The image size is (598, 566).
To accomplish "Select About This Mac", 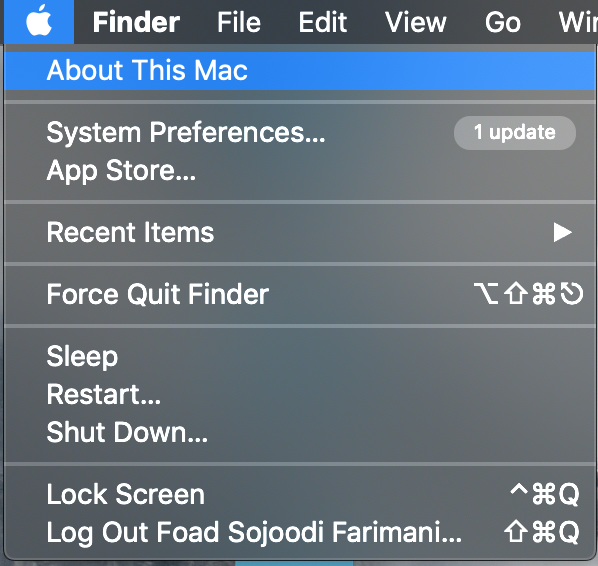I will click(300, 71).
